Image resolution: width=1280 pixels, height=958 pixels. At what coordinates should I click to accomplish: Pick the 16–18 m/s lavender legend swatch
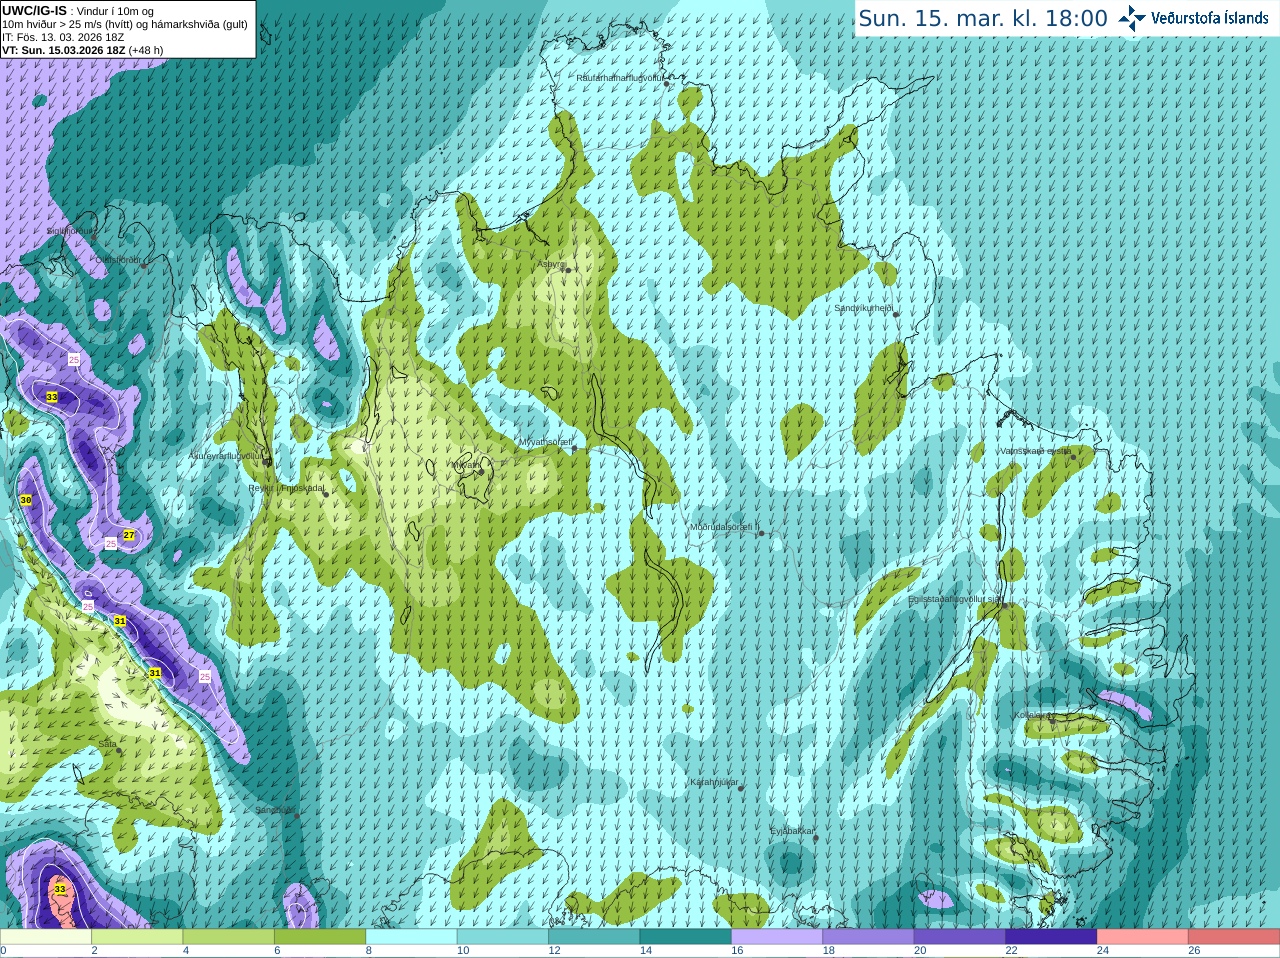click(x=777, y=937)
